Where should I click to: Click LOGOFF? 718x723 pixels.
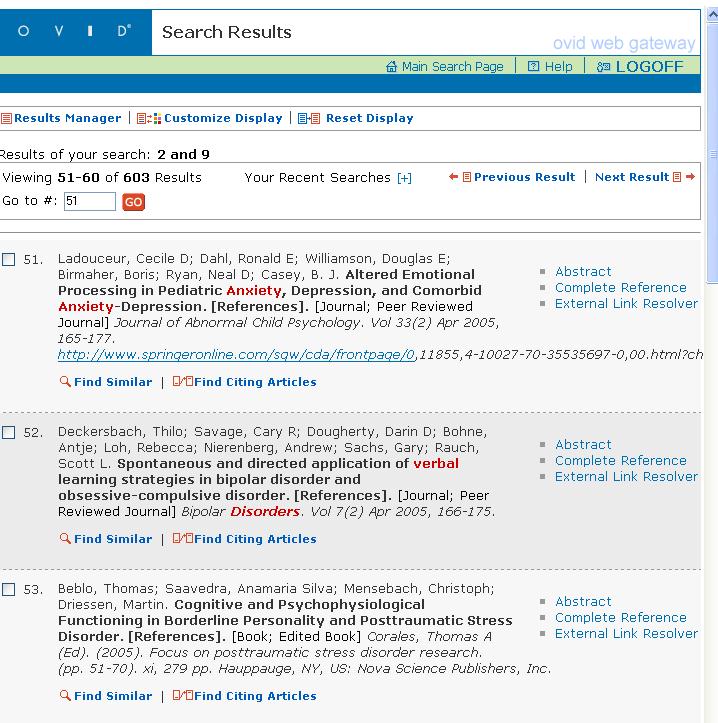pos(649,67)
